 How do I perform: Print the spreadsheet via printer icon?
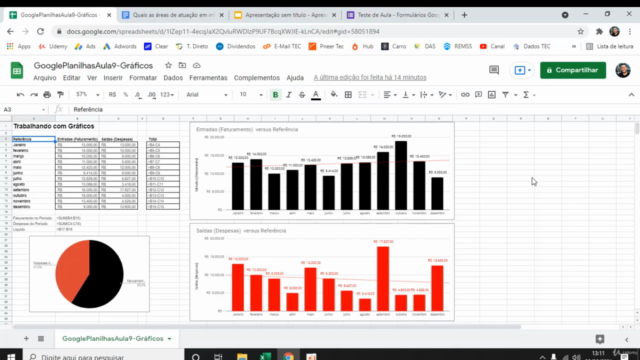point(47,95)
